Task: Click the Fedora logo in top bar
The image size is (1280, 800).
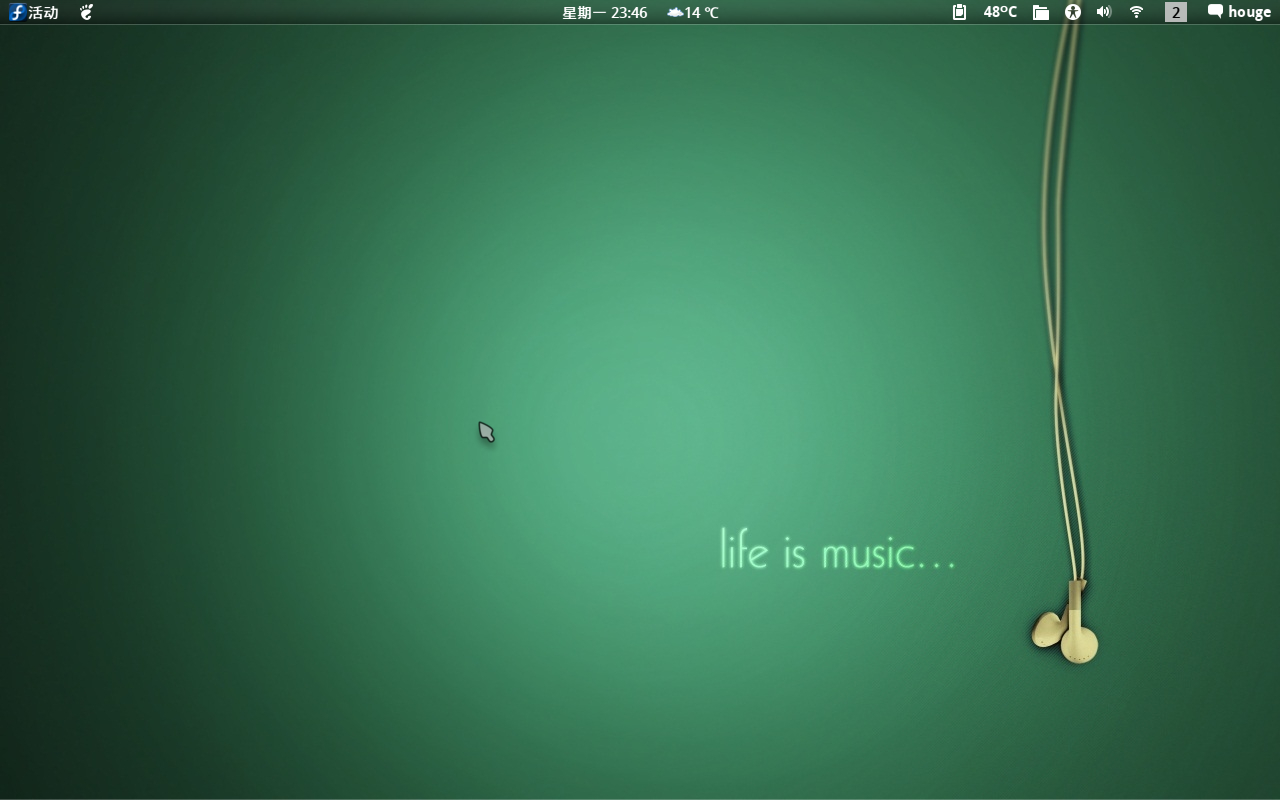Action: coord(17,12)
